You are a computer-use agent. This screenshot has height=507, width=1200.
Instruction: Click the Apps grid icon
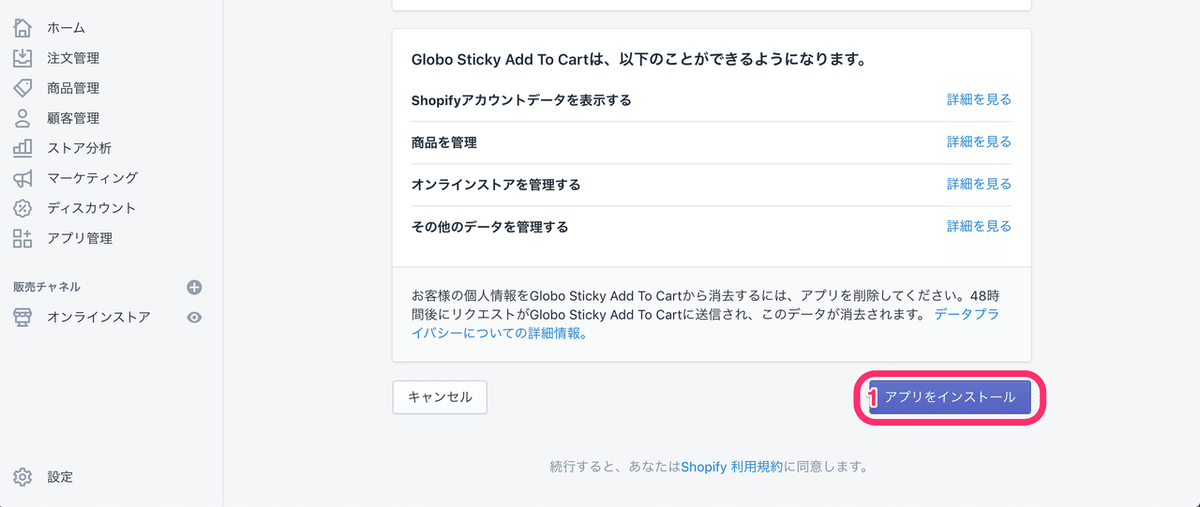(22, 238)
